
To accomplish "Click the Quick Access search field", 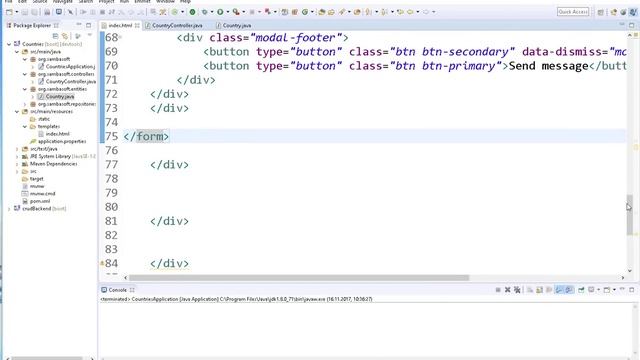I will [x=573, y=12].
